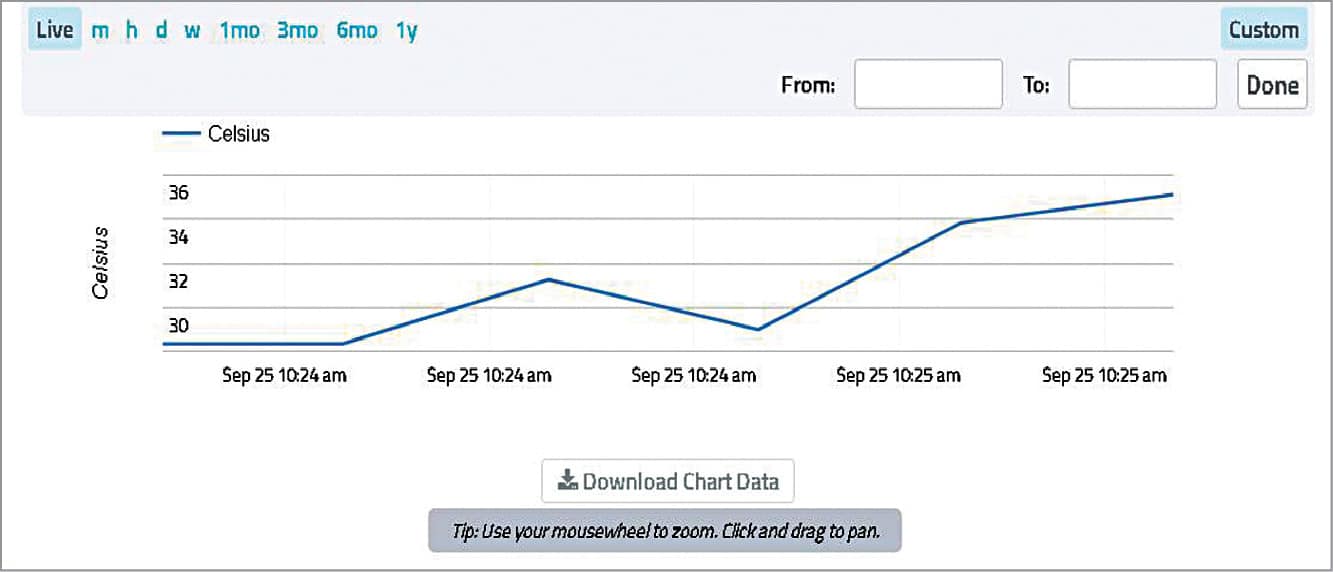Click the To: label text
Viewport: 1333px width, 572px height.
pos(1035,86)
